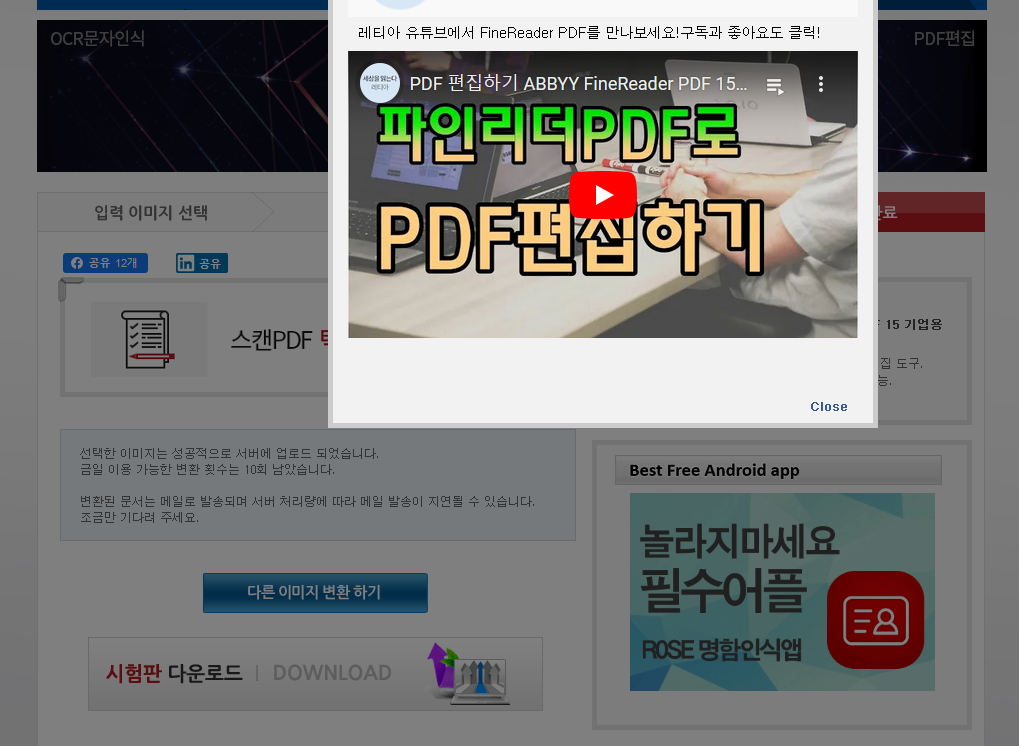The width and height of the screenshot is (1019, 746).
Task: Open the YouTube video more options menu
Action: pyautogui.click(x=821, y=84)
